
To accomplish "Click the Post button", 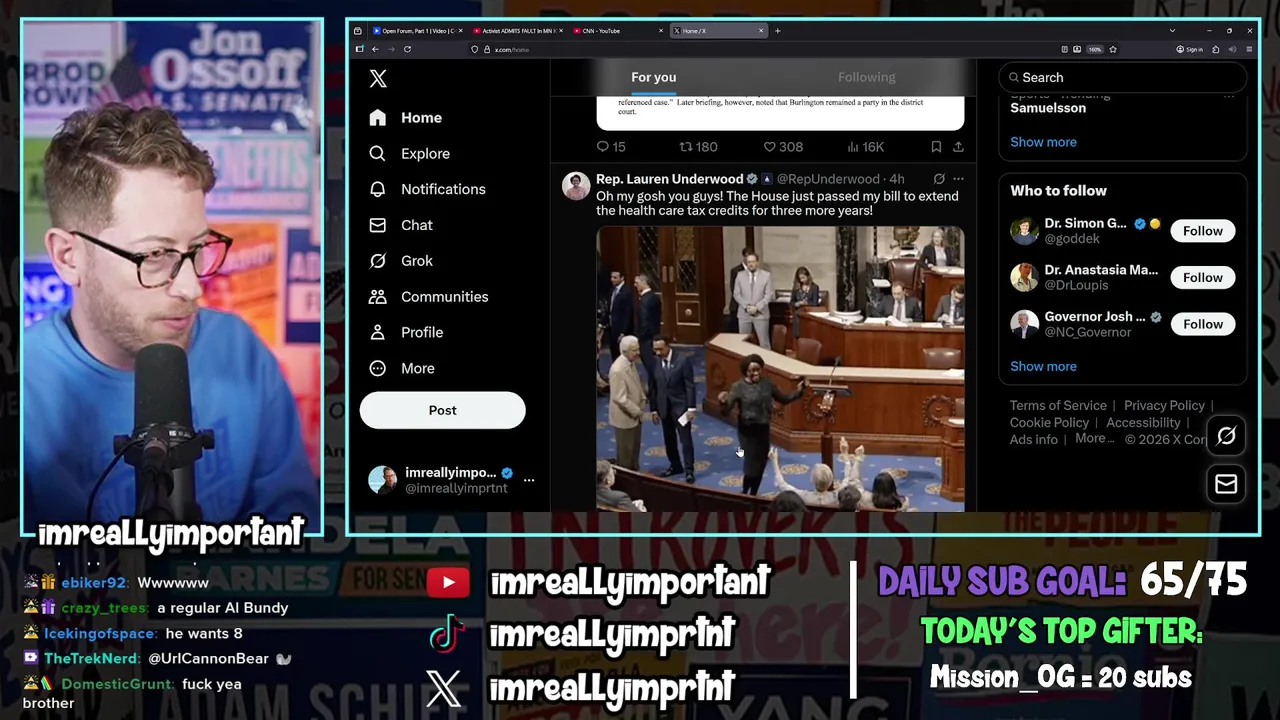I will pos(442,410).
